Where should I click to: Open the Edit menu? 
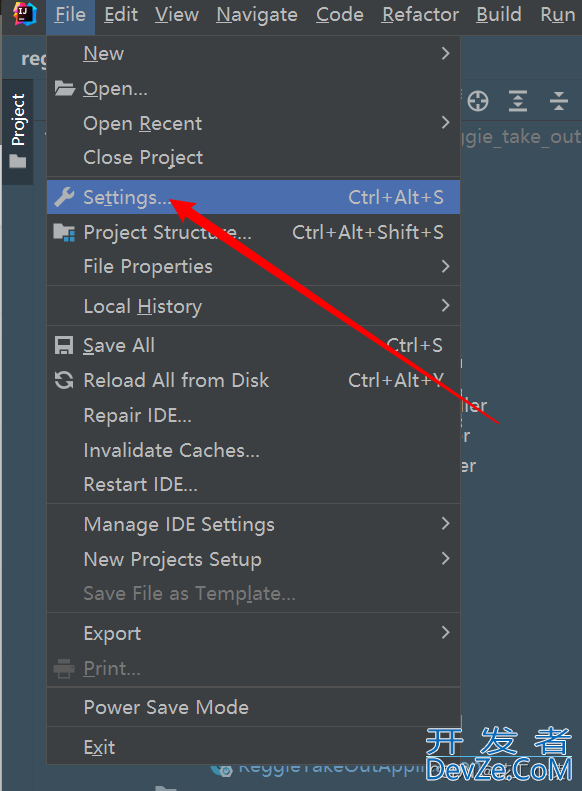[x=121, y=15]
